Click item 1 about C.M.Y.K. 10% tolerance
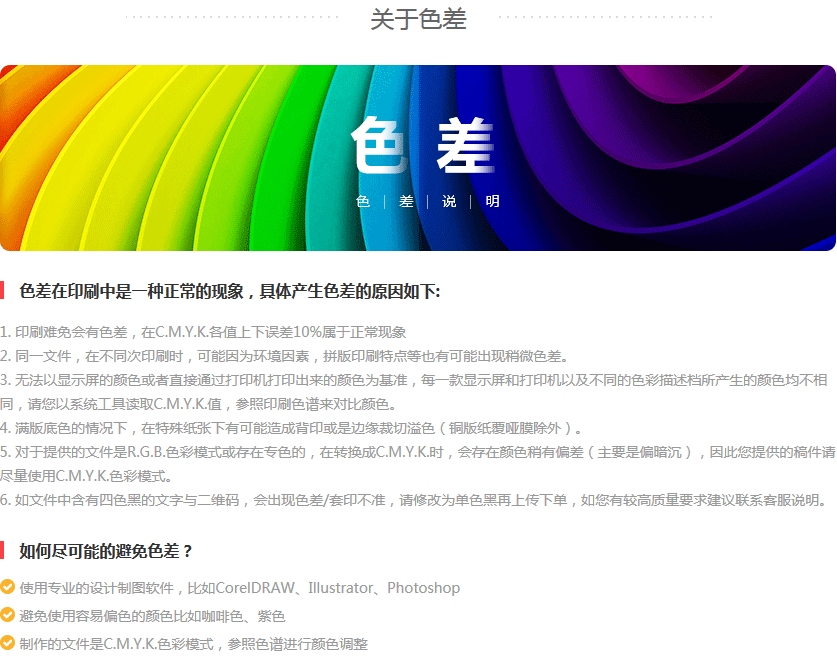The height and width of the screenshot is (670, 837). 203,331
